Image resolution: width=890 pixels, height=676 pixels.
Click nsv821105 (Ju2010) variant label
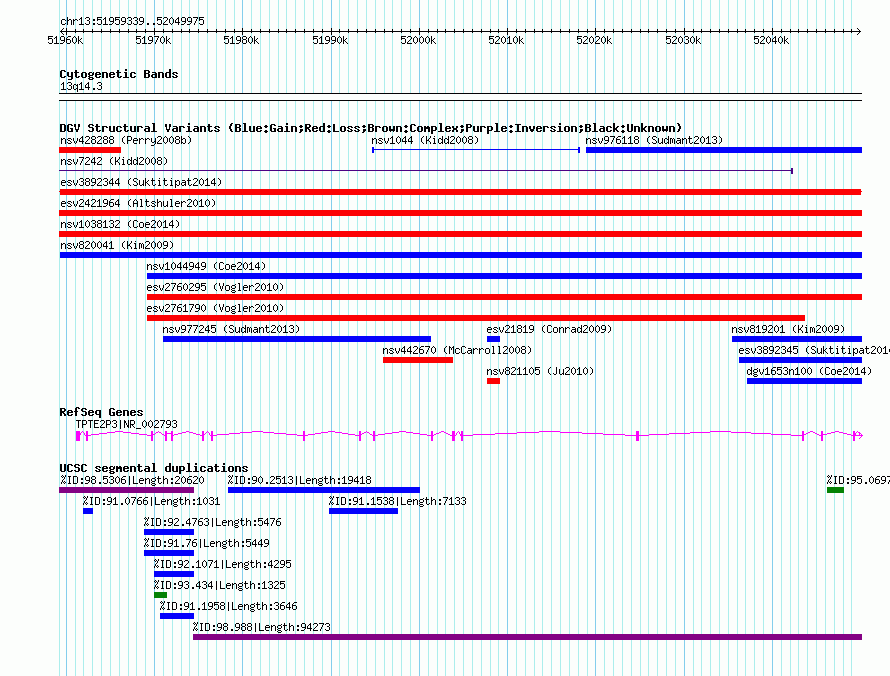point(540,371)
